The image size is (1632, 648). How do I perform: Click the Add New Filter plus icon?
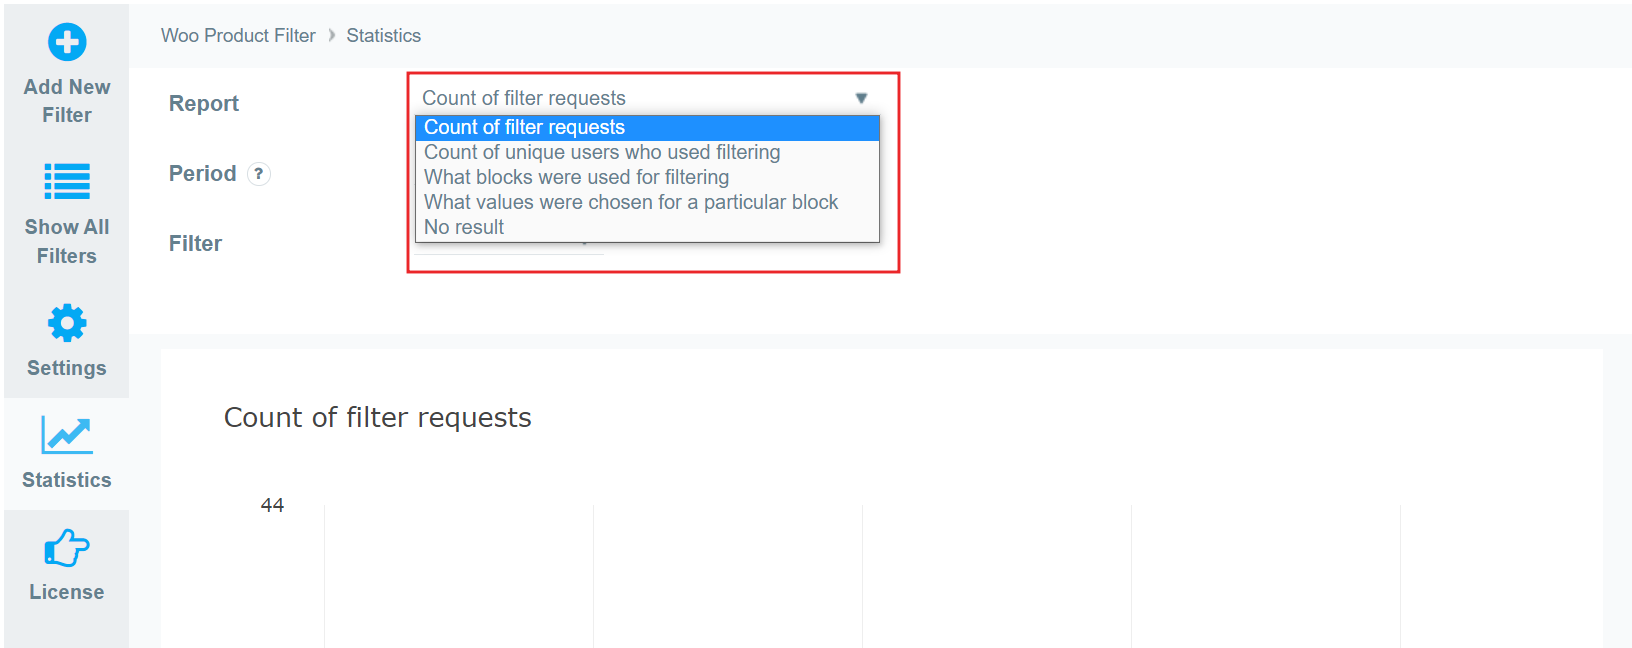point(67,42)
